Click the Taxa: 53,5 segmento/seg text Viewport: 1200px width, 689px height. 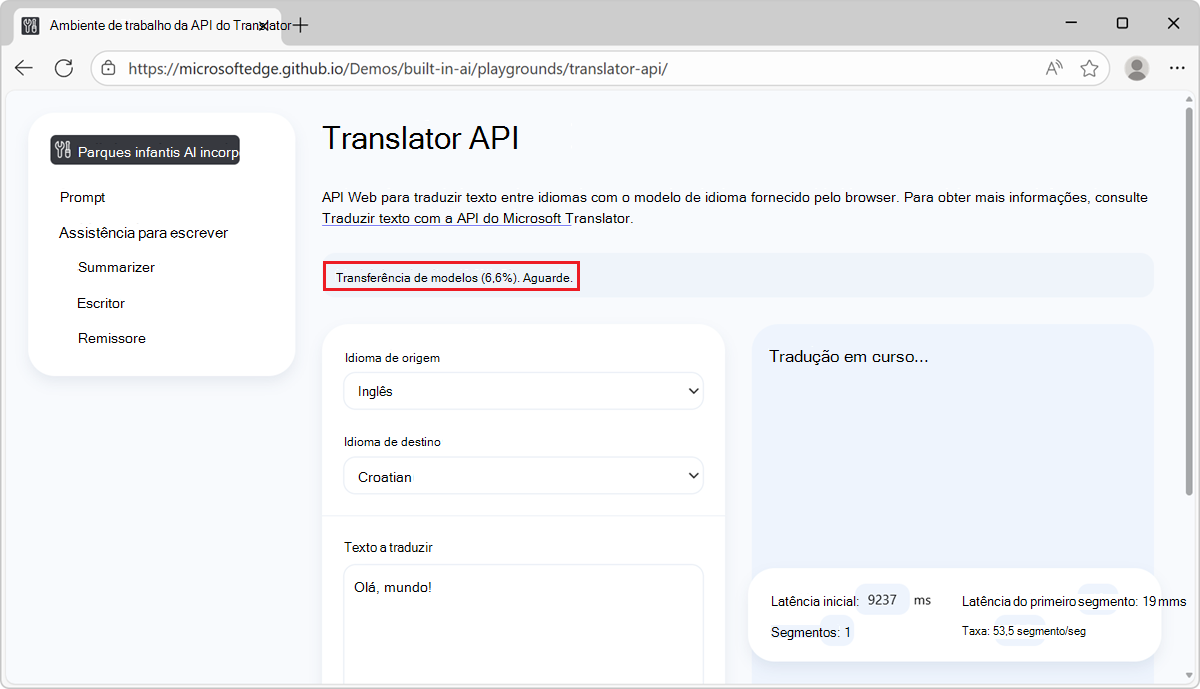(1023, 631)
